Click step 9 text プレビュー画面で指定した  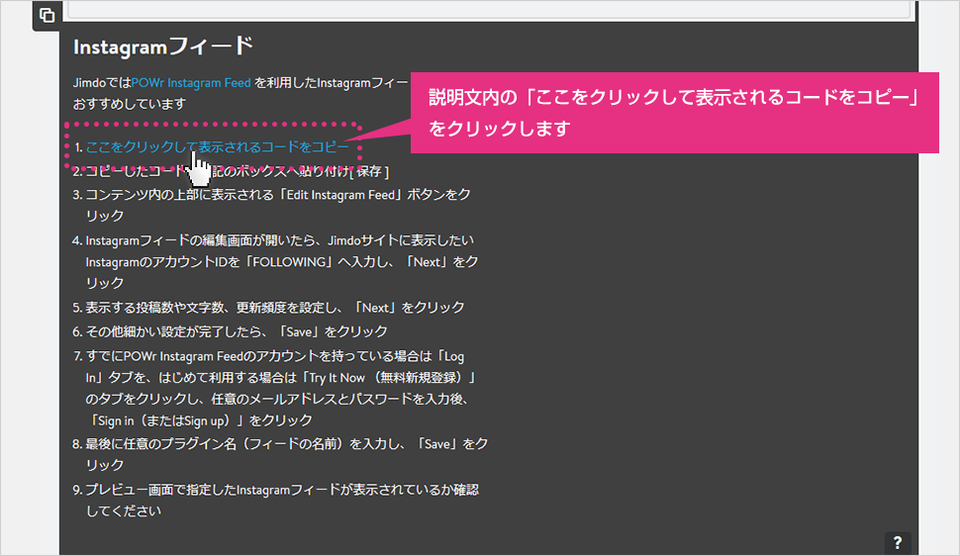(282, 500)
